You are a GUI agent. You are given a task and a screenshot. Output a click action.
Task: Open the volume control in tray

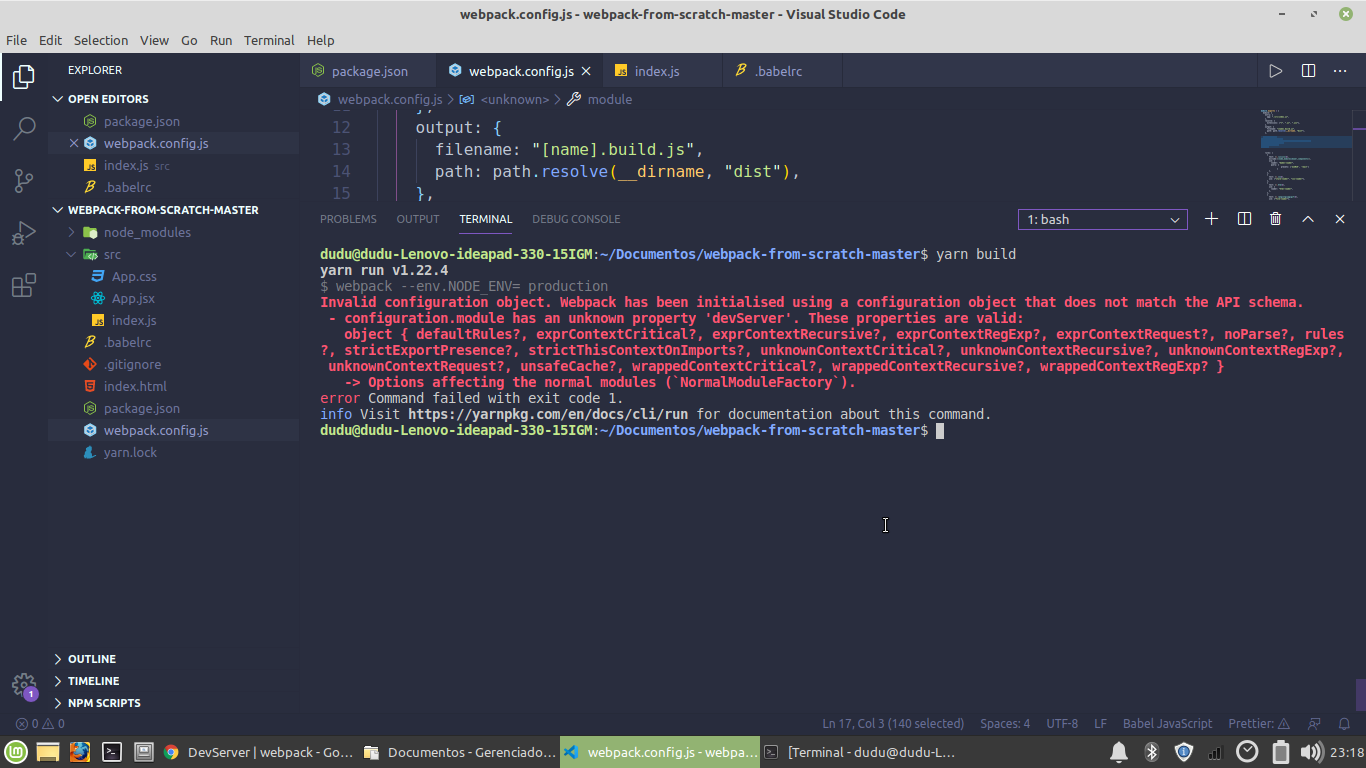1312,752
